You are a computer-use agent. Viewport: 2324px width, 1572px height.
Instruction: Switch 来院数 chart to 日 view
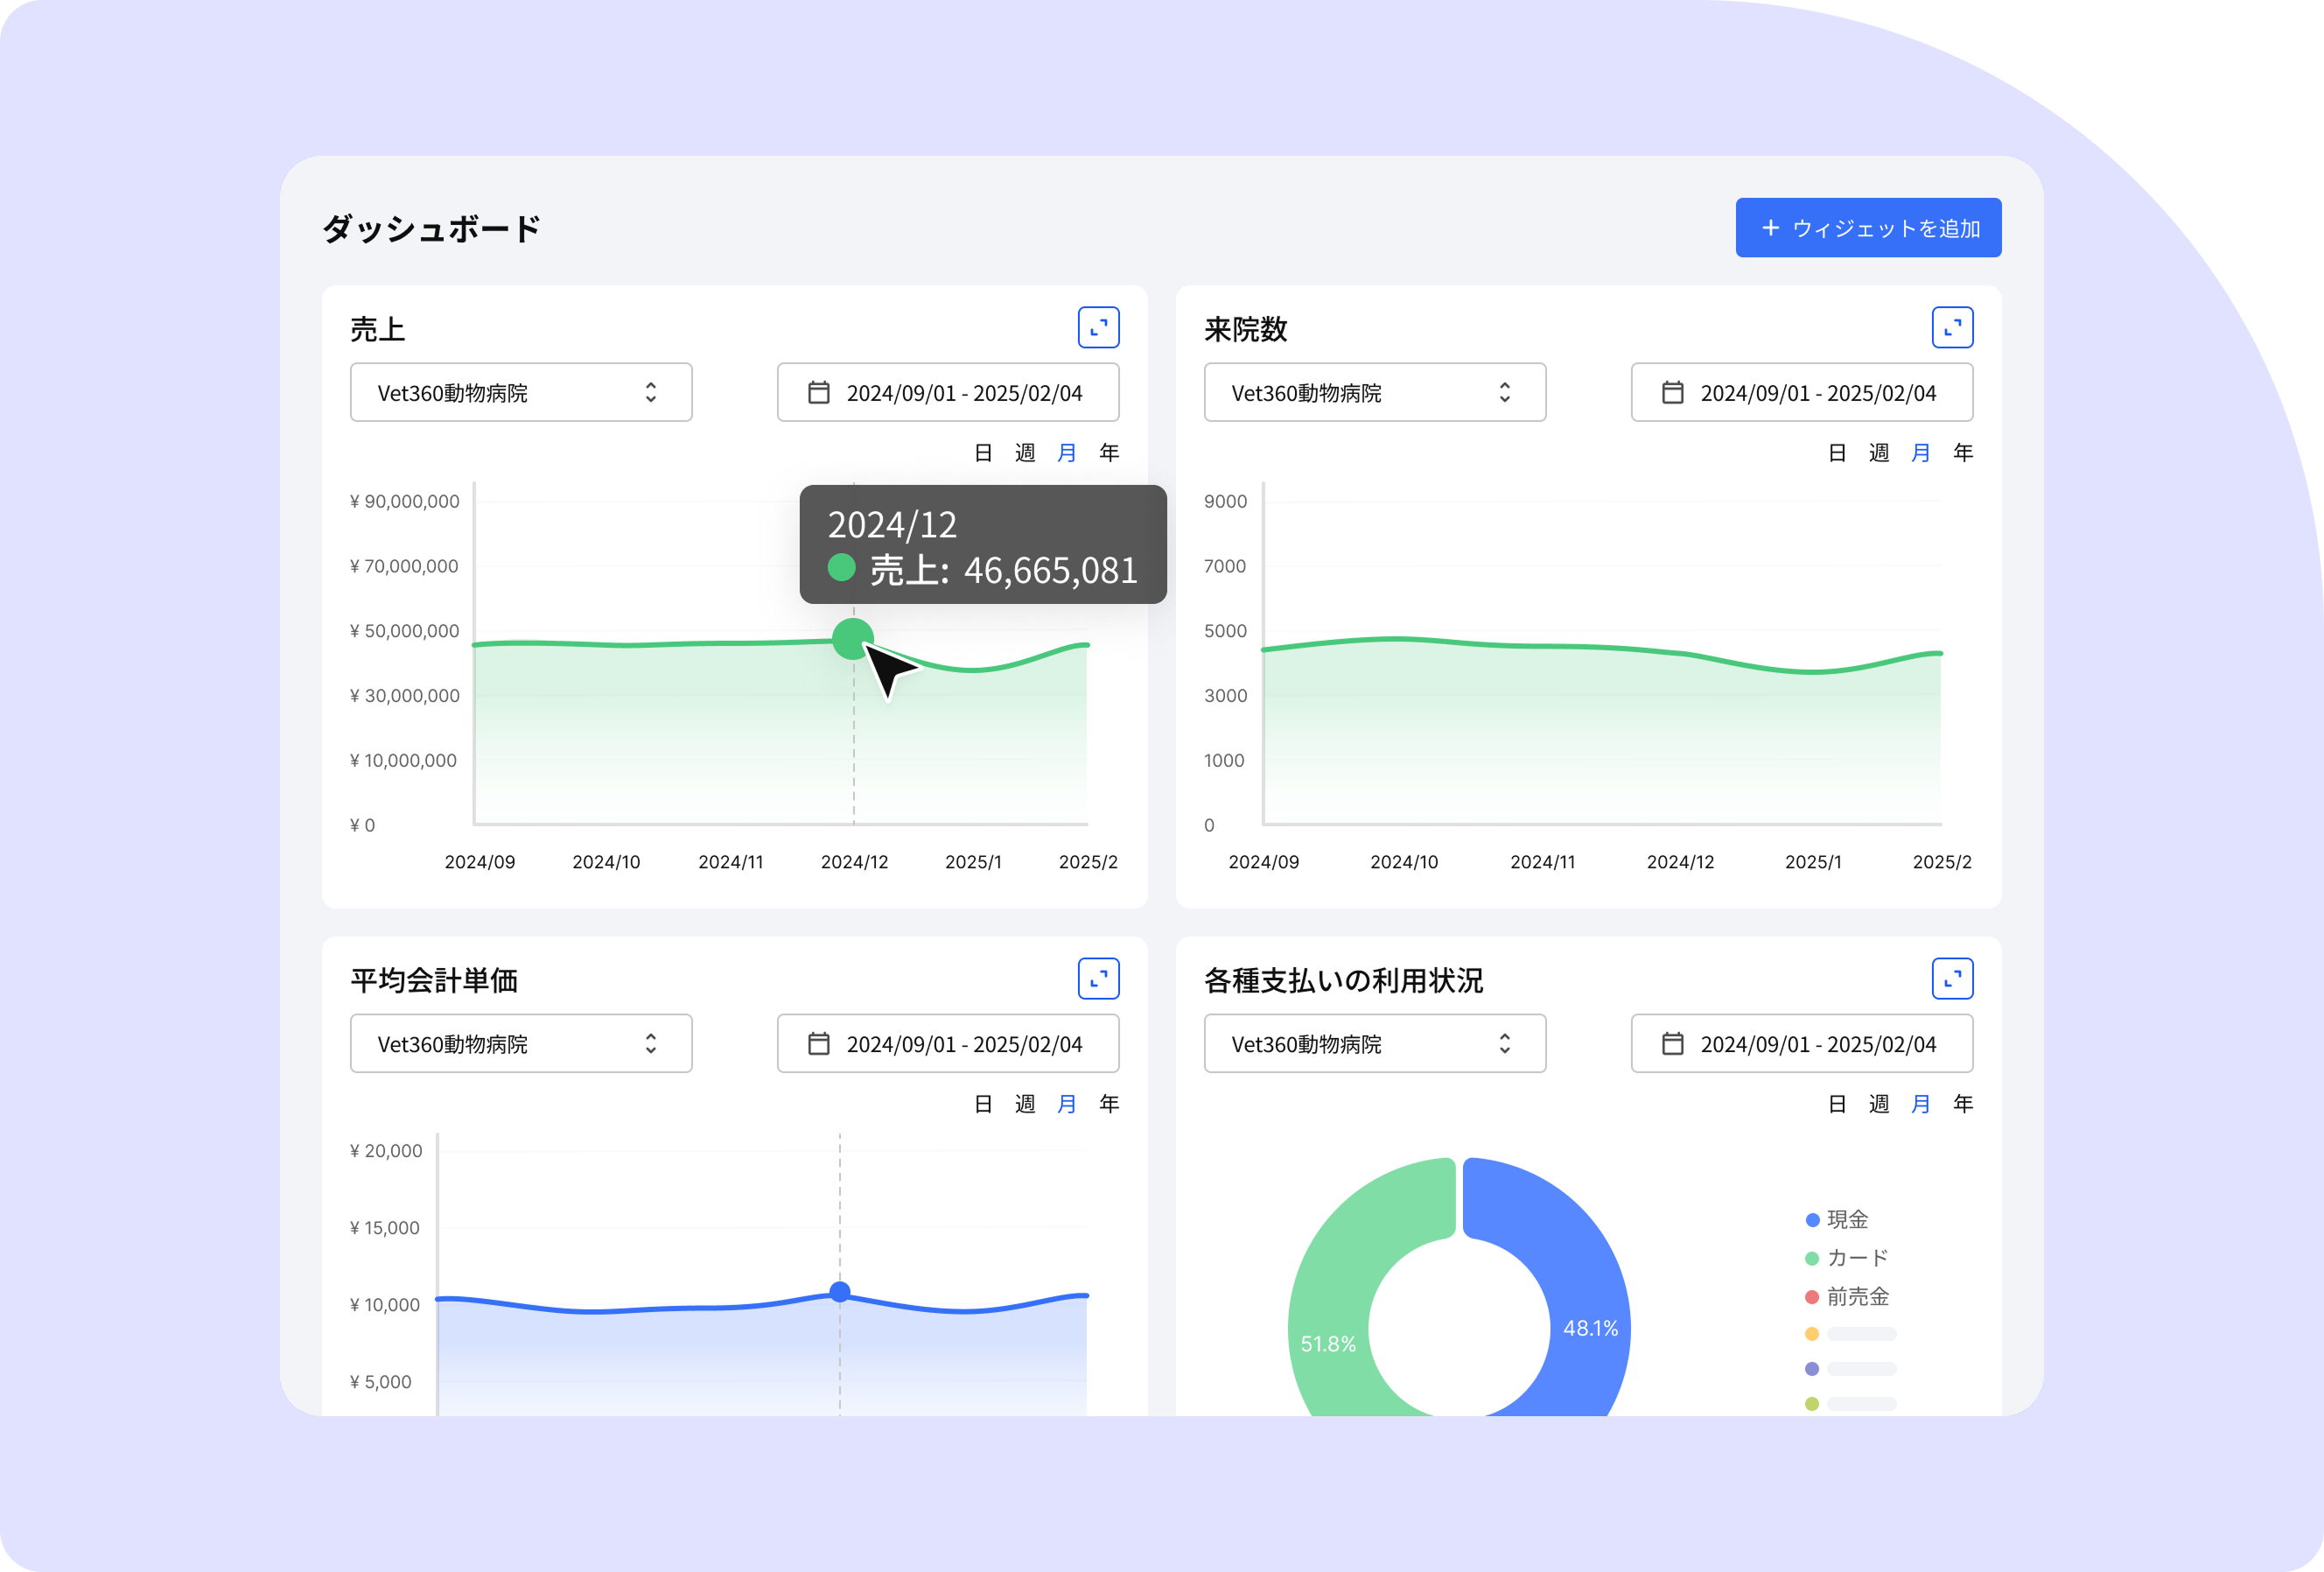(x=1837, y=453)
